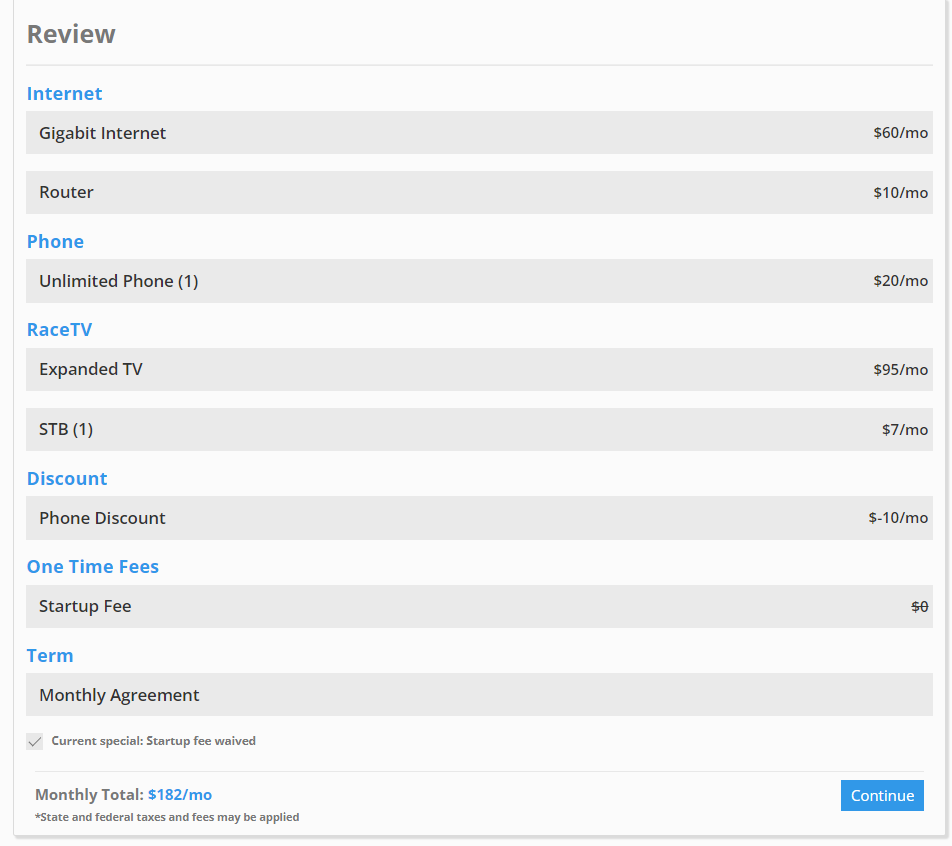The width and height of the screenshot is (952, 846).
Task: Click the crossed-out $0 startup fee price
Action: [919, 606]
